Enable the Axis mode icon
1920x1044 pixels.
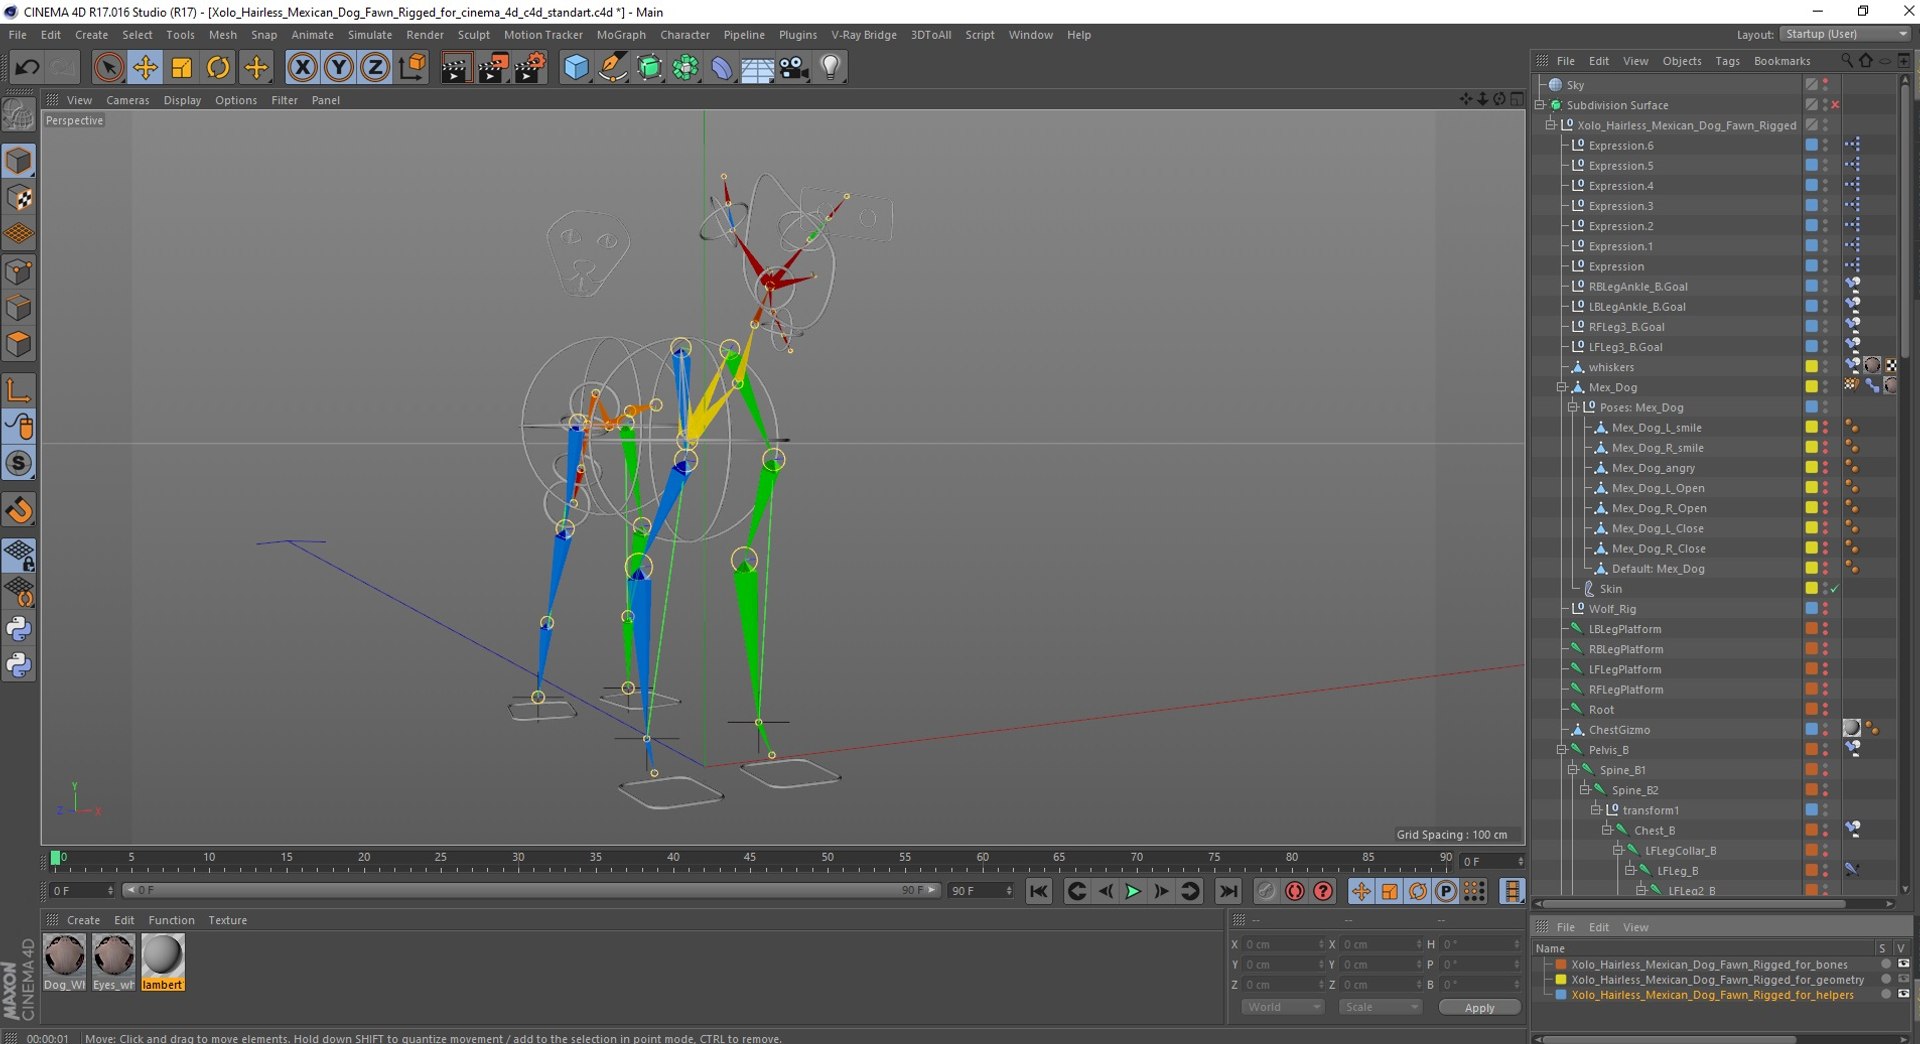click(x=19, y=390)
